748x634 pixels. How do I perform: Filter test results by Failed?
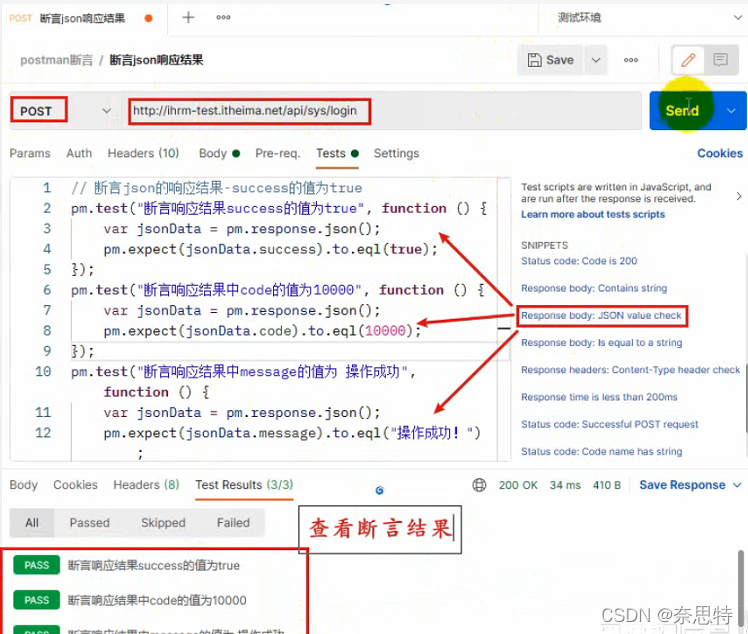[x=233, y=523]
